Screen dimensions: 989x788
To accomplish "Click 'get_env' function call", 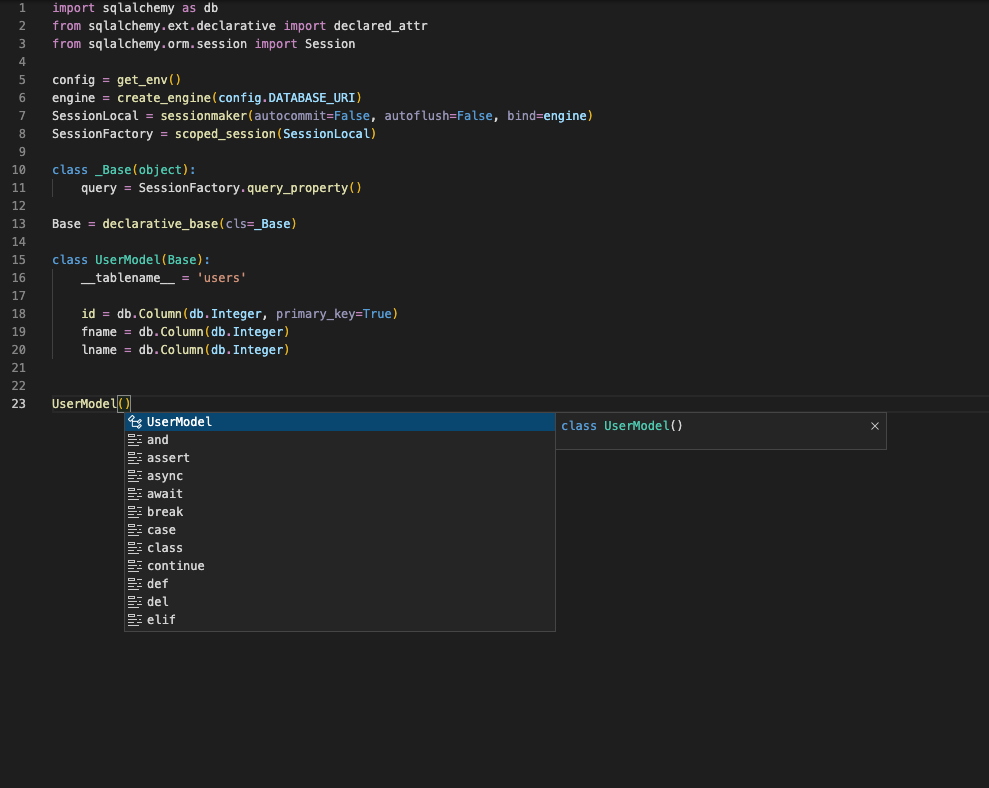I will click(x=142, y=80).
